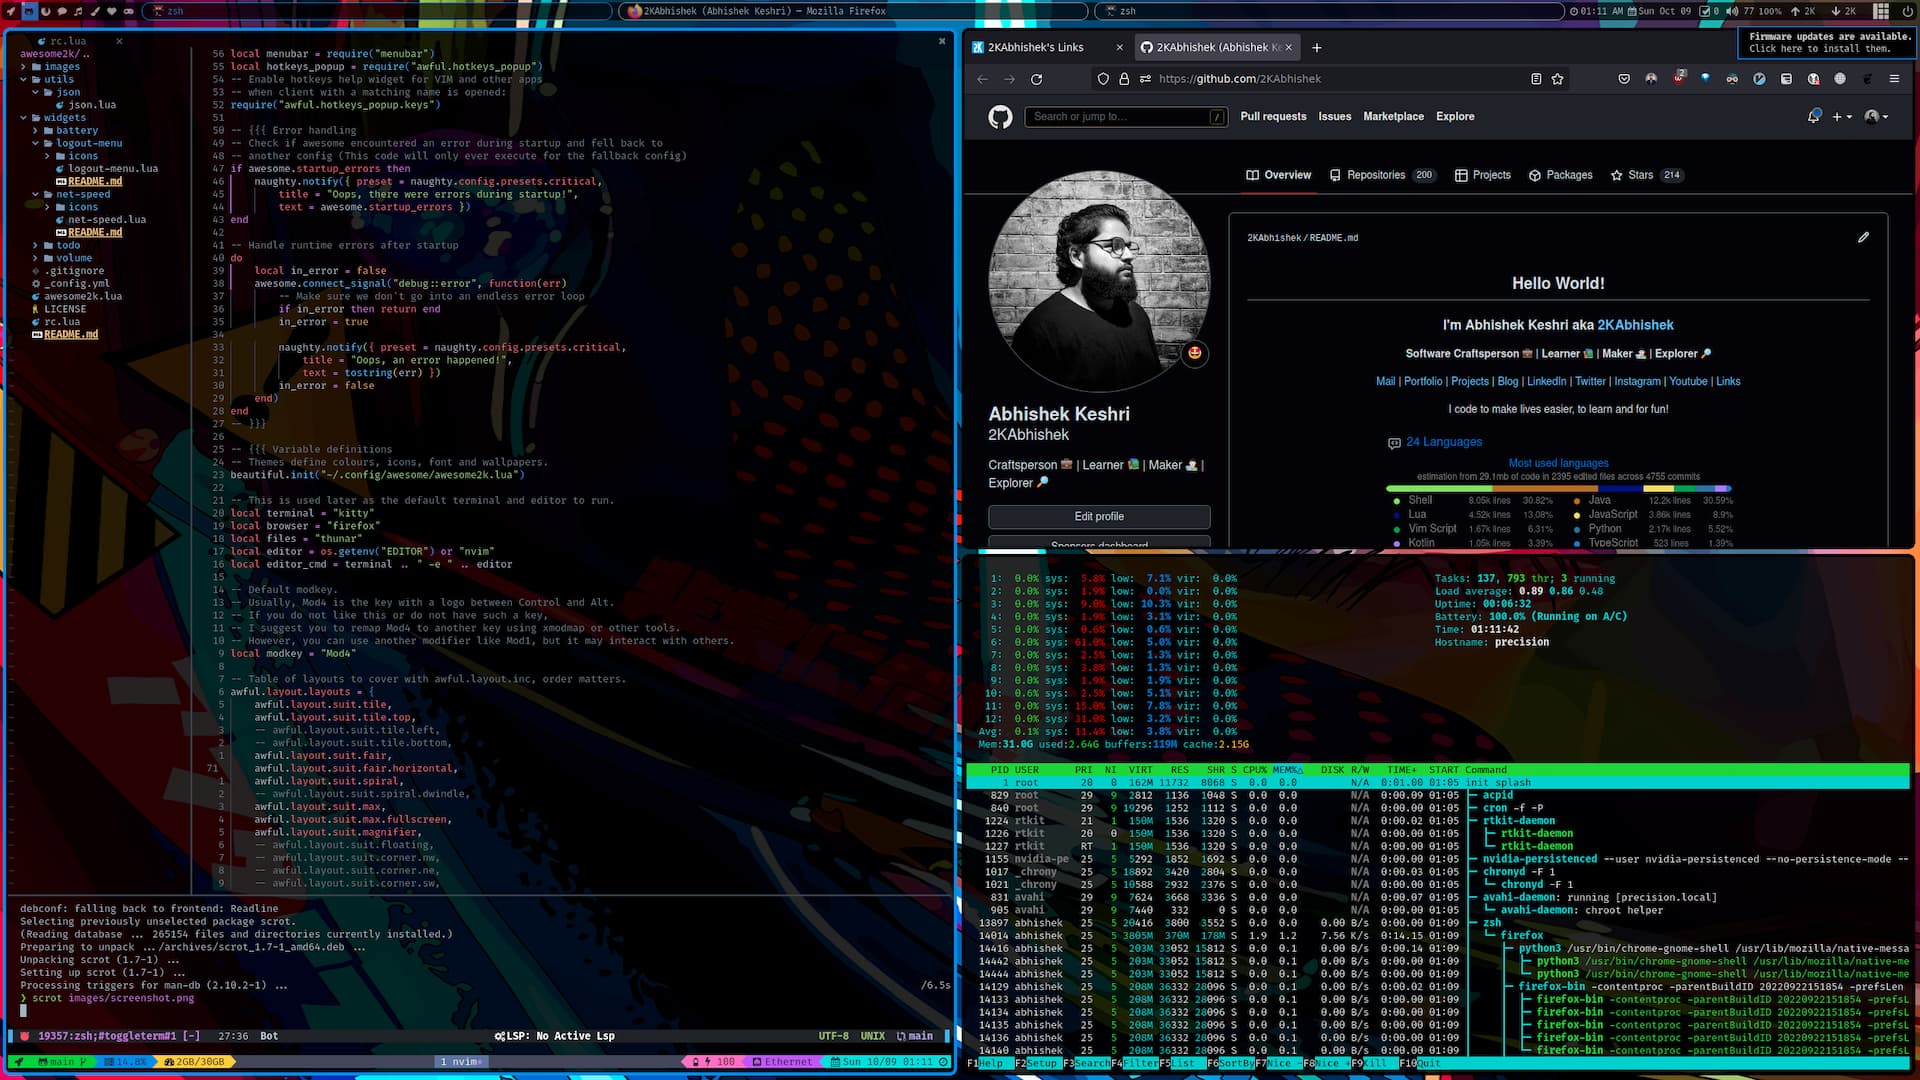Screen dimensions: 1920x1080
Task: Open the Pull requests menu on GitHub
Action: click(1273, 116)
